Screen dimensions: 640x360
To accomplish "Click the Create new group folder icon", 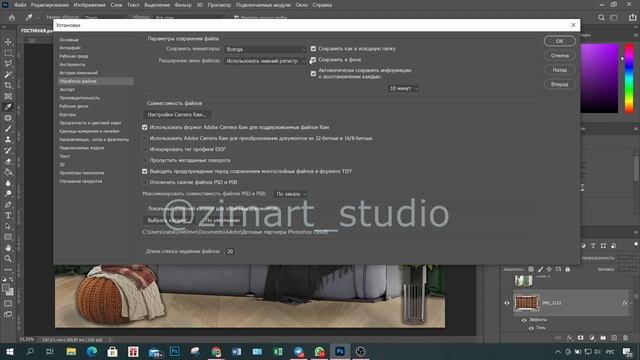I will (603, 338).
